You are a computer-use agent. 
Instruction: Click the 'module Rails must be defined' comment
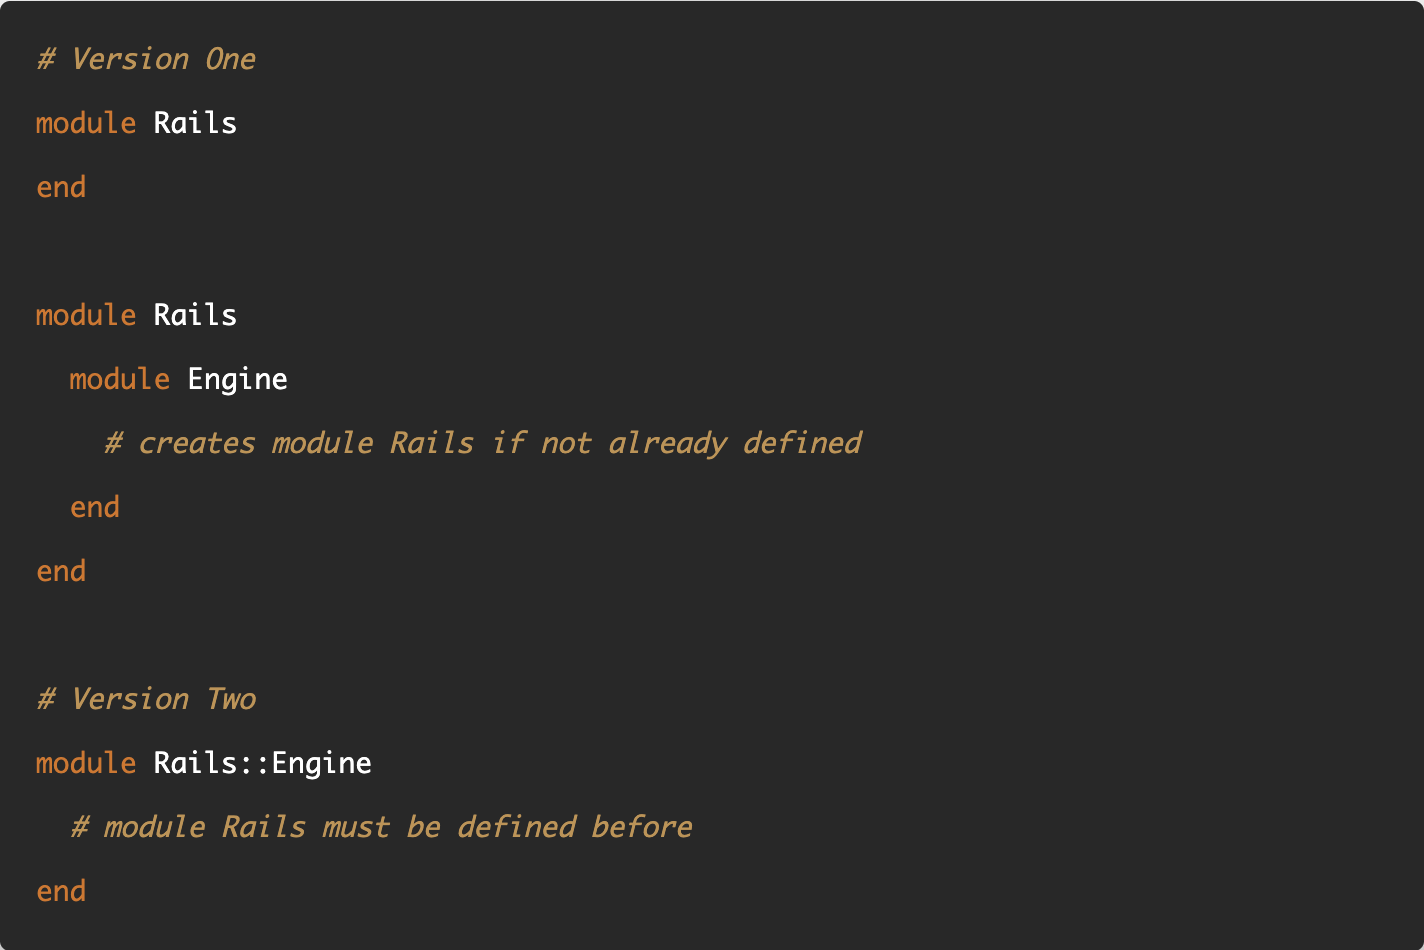click(382, 827)
